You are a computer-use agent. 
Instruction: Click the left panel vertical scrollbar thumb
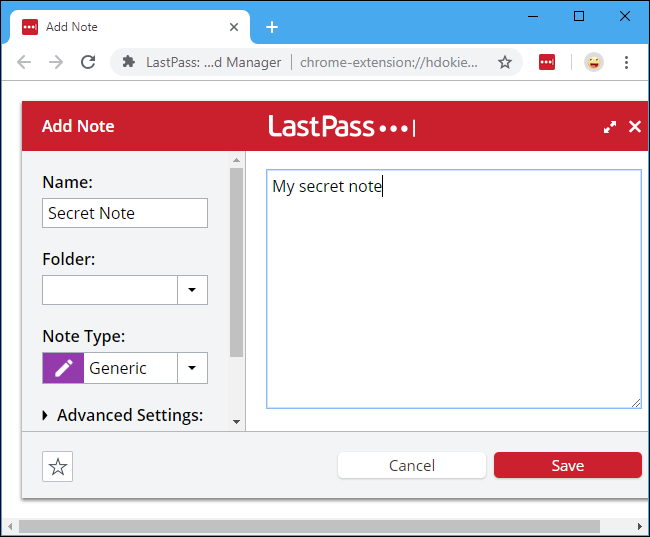[237, 262]
